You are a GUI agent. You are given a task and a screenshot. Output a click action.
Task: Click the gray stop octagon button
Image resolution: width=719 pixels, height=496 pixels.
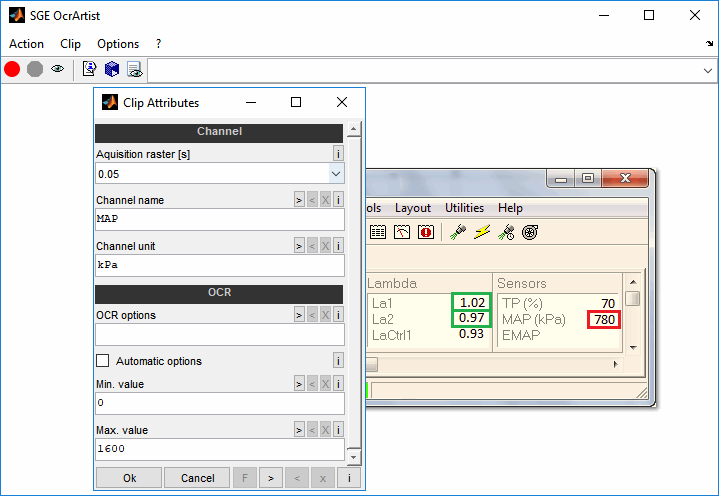tap(35, 69)
